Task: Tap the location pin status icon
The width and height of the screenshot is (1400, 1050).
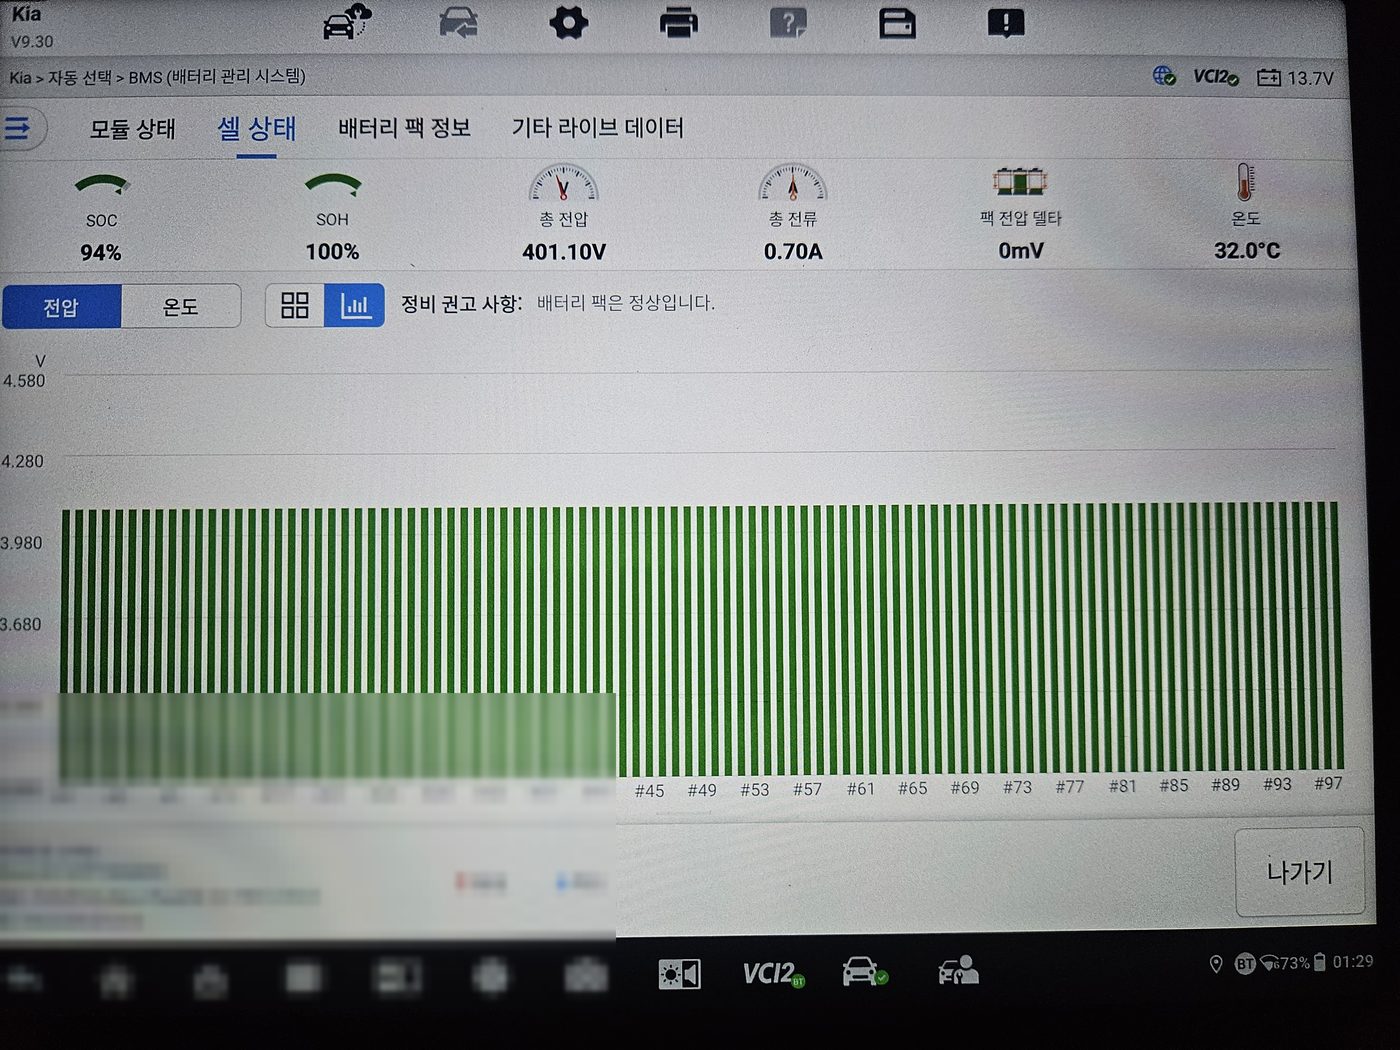Action: [x=1216, y=964]
